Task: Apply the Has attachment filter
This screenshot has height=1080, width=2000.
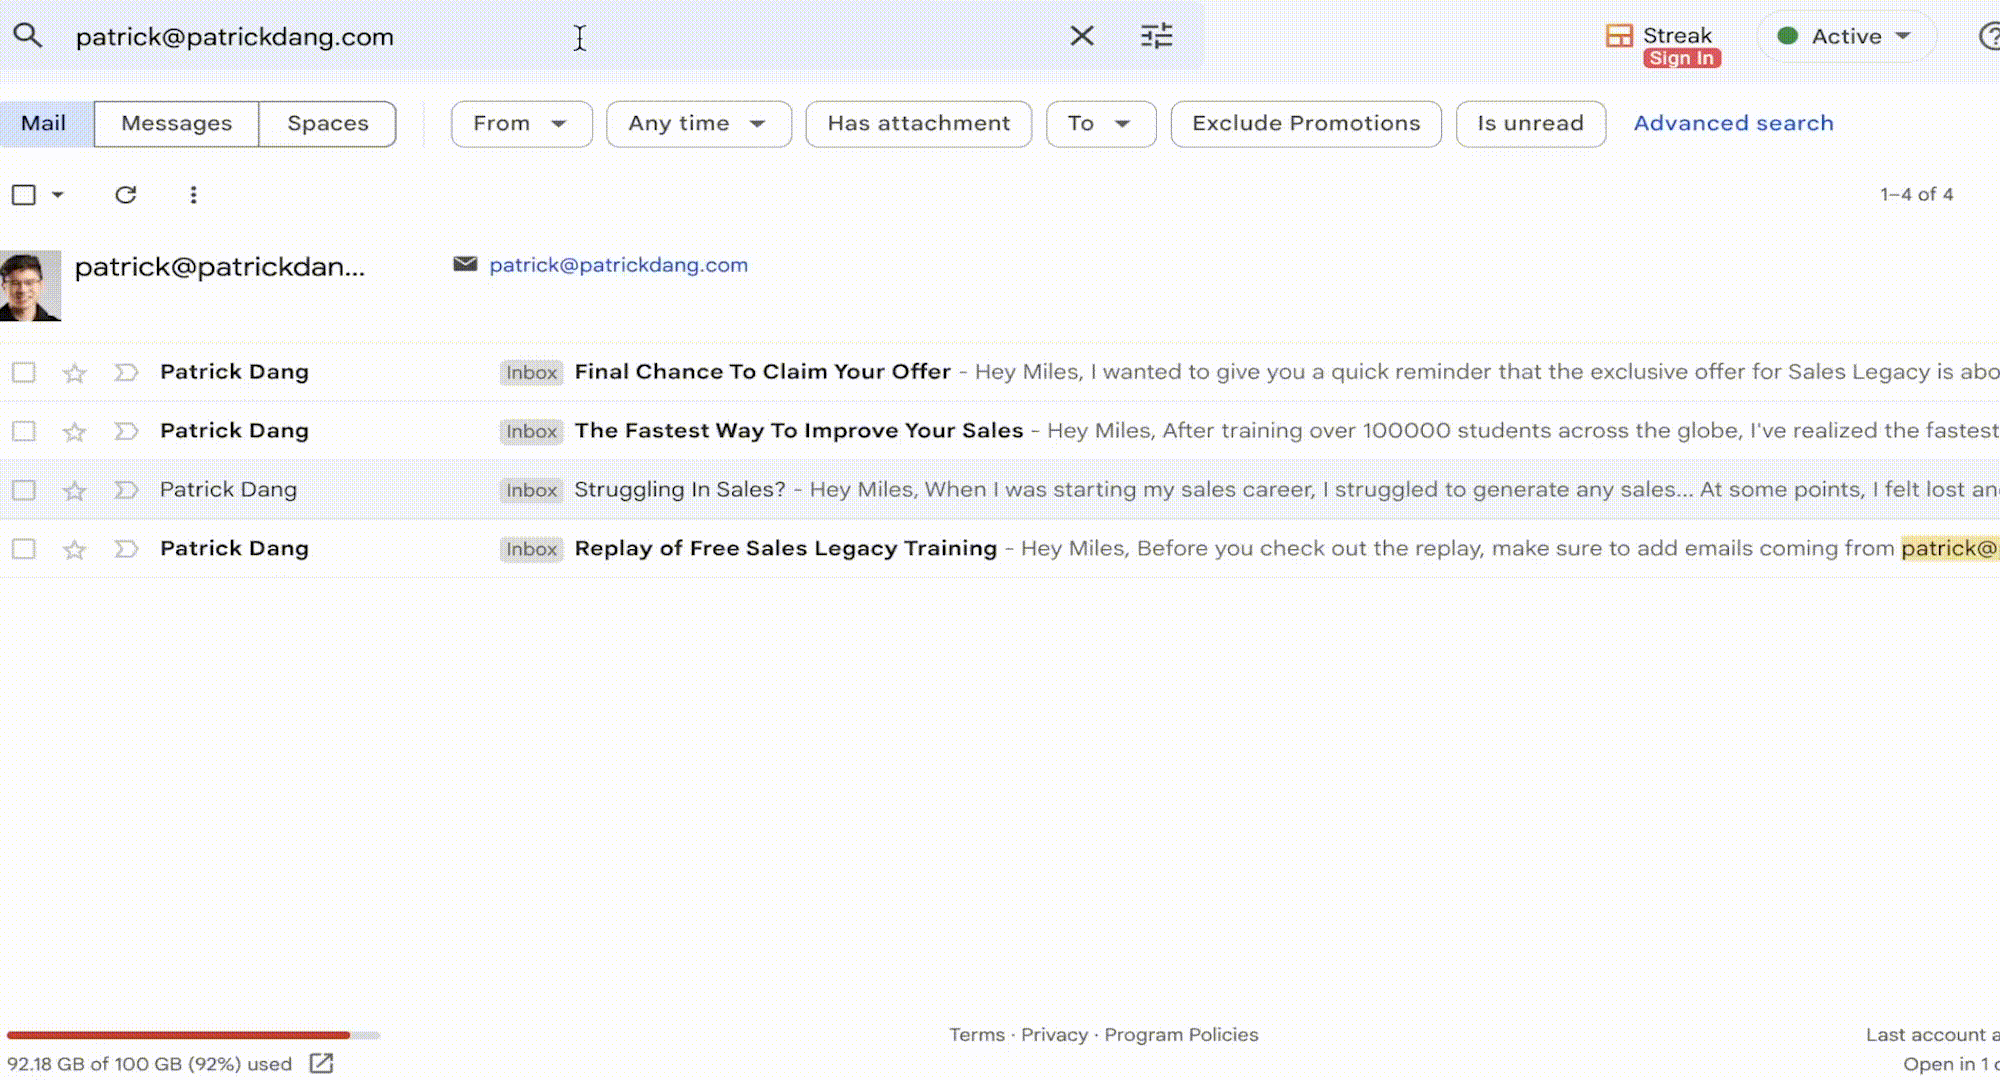Action: point(918,123)
